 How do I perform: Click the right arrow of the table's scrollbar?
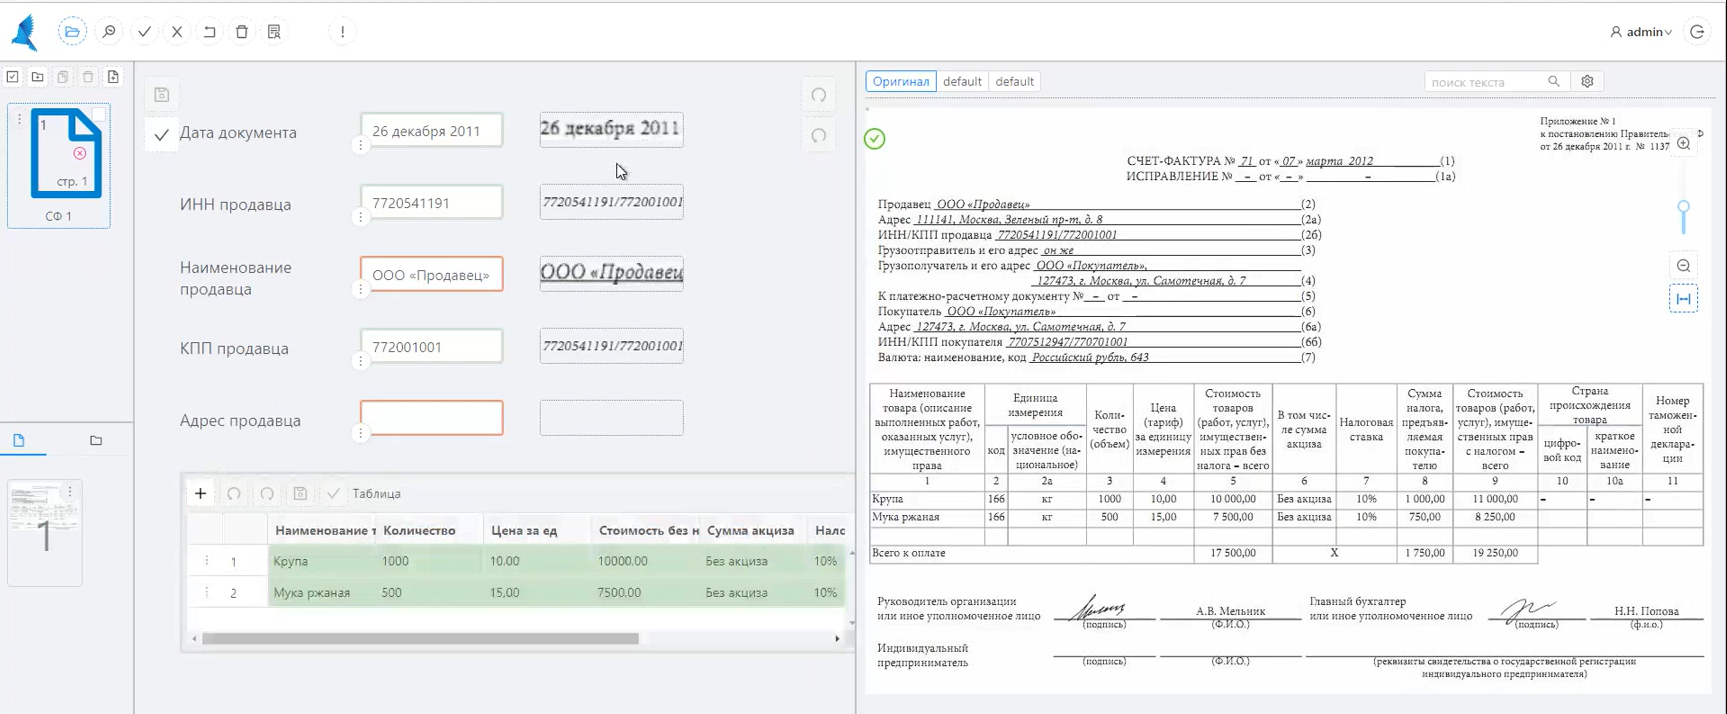tap(837, 638)
